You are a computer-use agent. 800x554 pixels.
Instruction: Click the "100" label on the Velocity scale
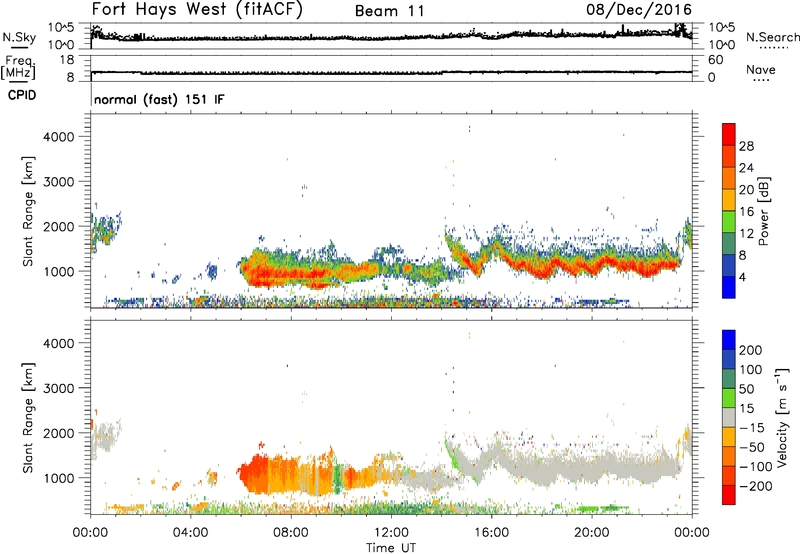tap(751, 370)
